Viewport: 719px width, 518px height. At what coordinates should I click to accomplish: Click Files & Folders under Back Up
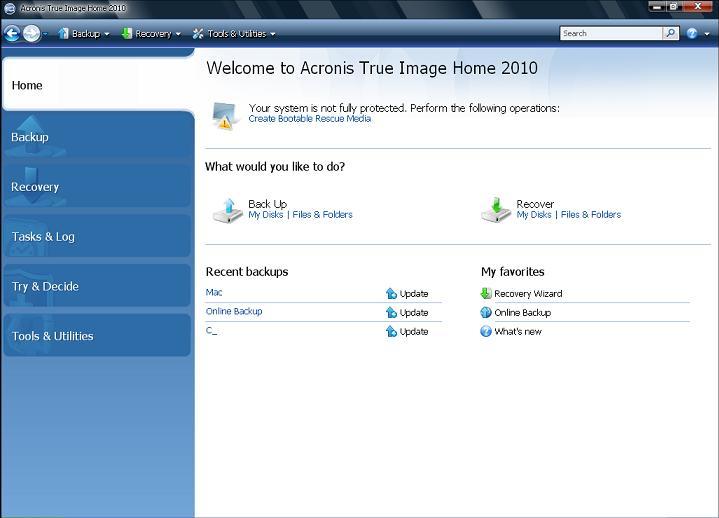(x=322, y=215)
